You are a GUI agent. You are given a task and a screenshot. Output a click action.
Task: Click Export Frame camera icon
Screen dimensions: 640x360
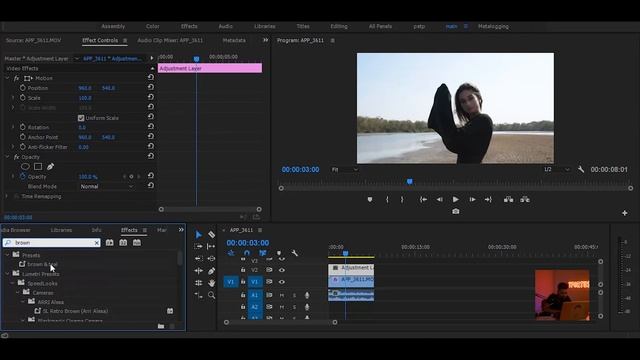456,211
